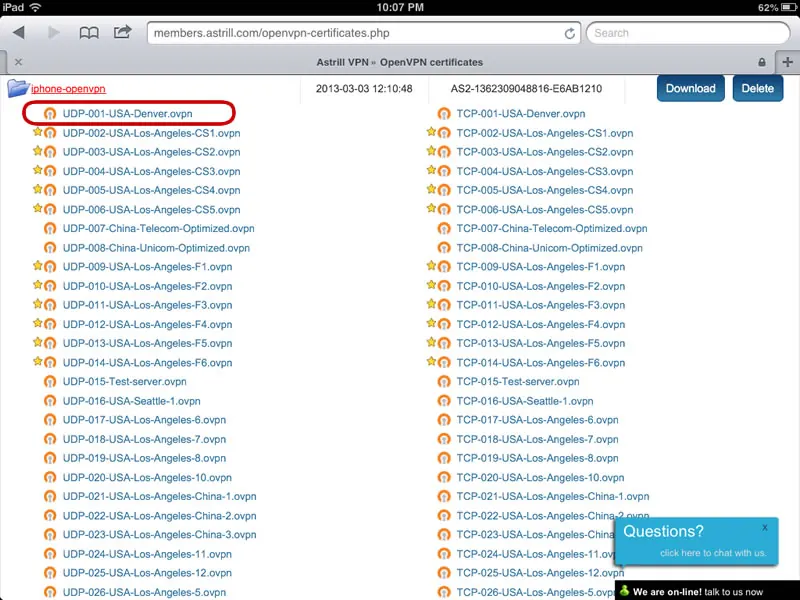Click star next to TCP-003-USA-Los-Angeles-CS2.ovpn
Screen dimensions: 800x600
(431, 151)
